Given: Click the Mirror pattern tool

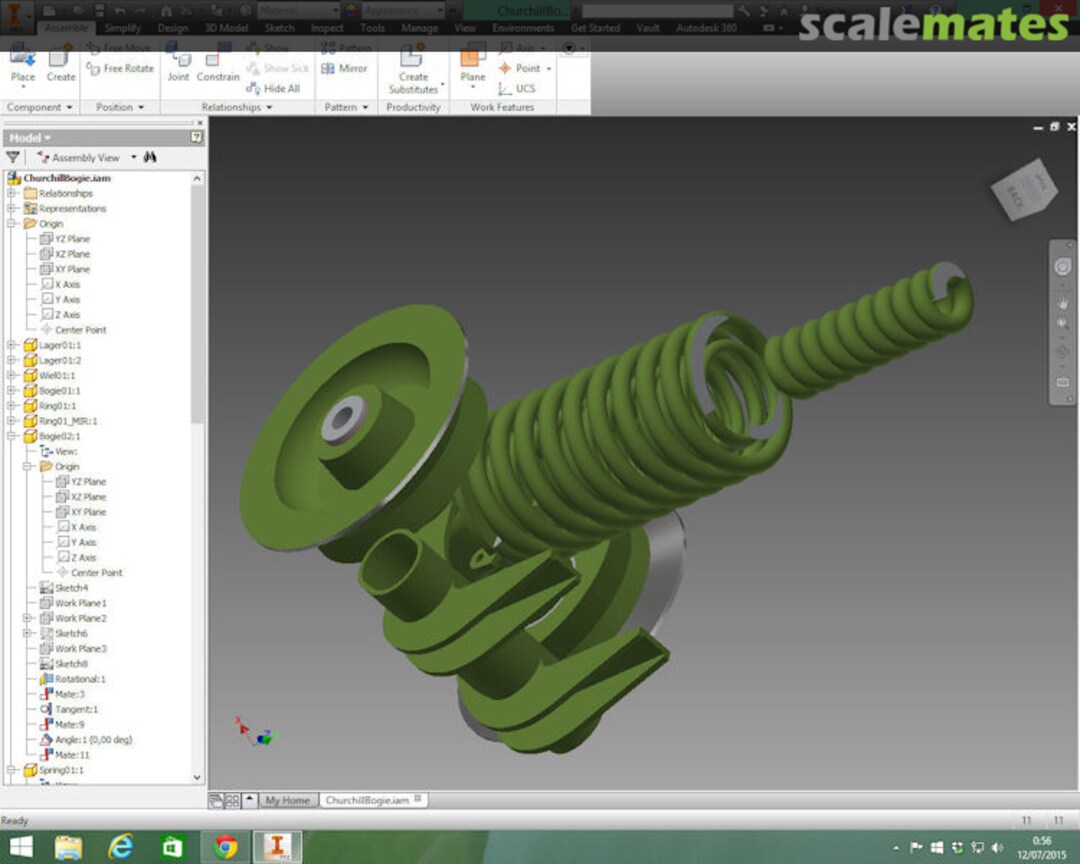Looking at the screenshot, I should tap(344, 68).
